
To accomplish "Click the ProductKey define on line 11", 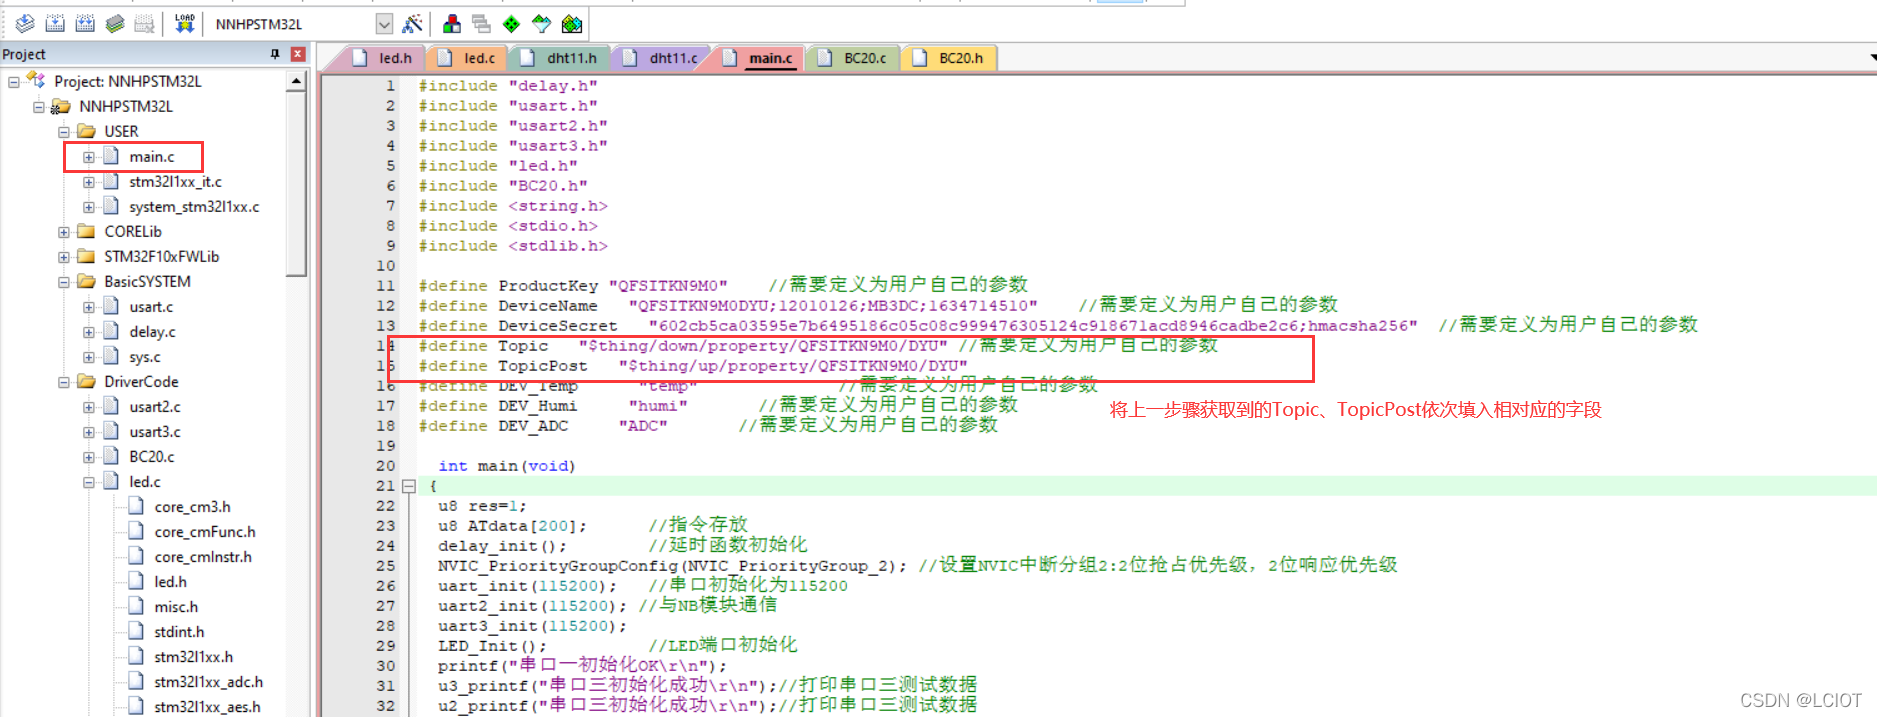I will click(x=573, y=286).
